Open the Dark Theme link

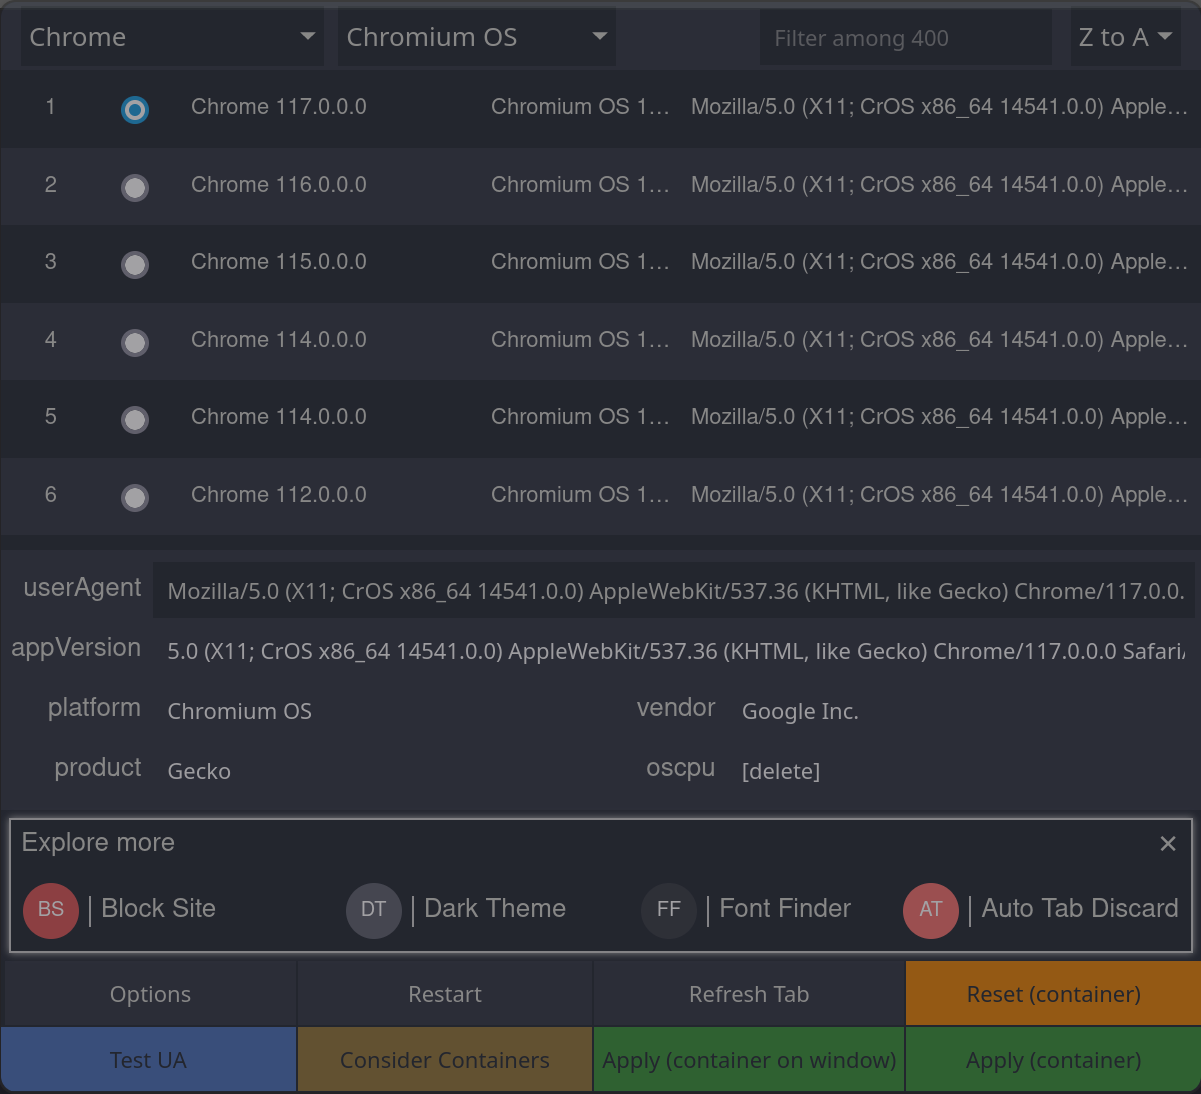pyautogui.click(x=495, y=908)
